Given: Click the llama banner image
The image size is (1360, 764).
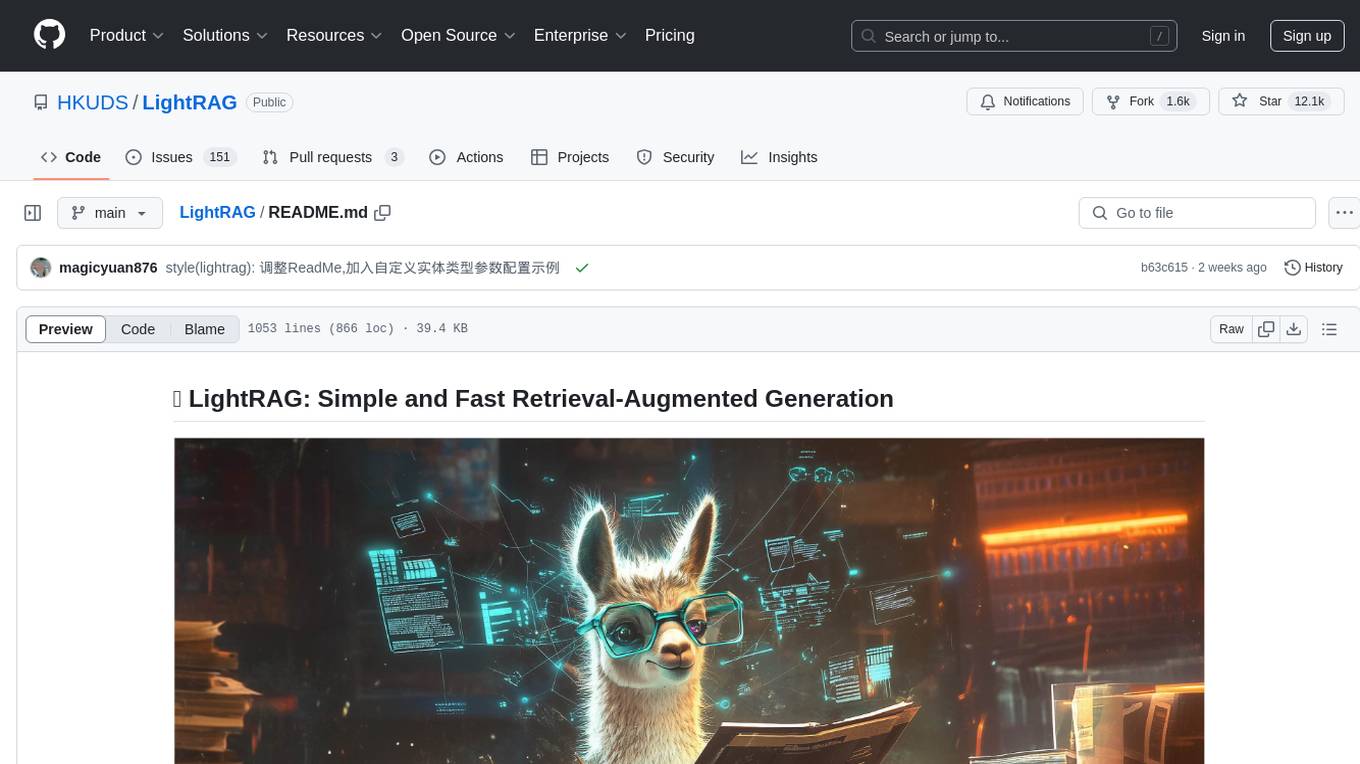Looking at the screenshot, I should point(689,601).
